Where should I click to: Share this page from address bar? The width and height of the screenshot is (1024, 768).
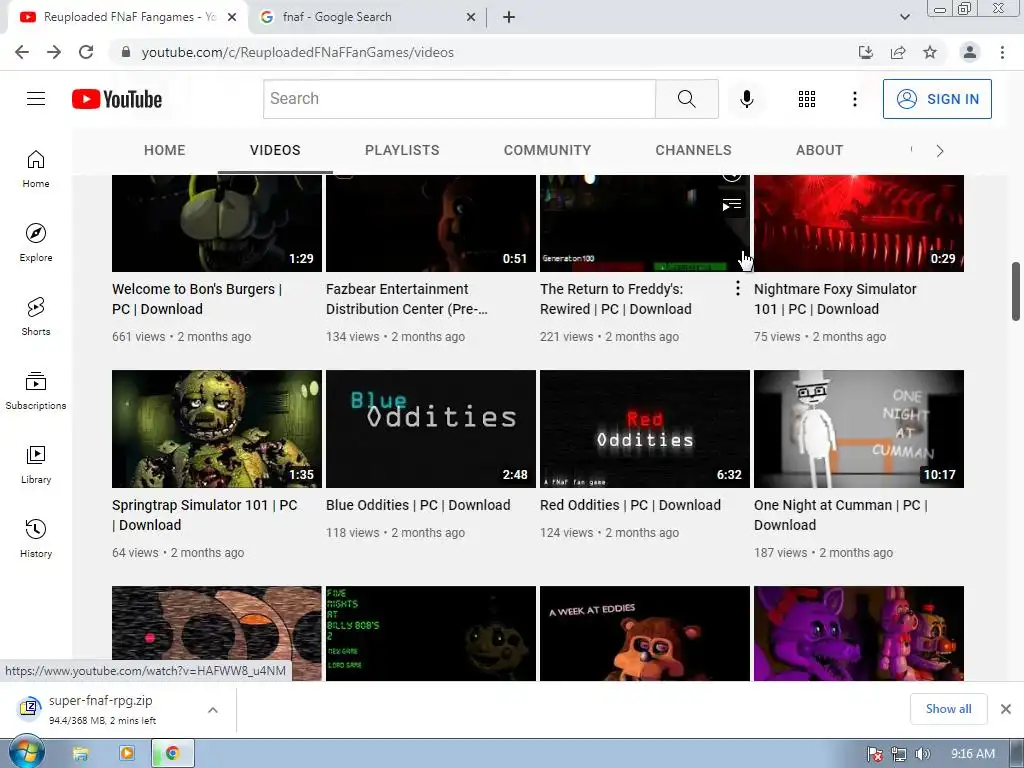[x=898, y=52]
